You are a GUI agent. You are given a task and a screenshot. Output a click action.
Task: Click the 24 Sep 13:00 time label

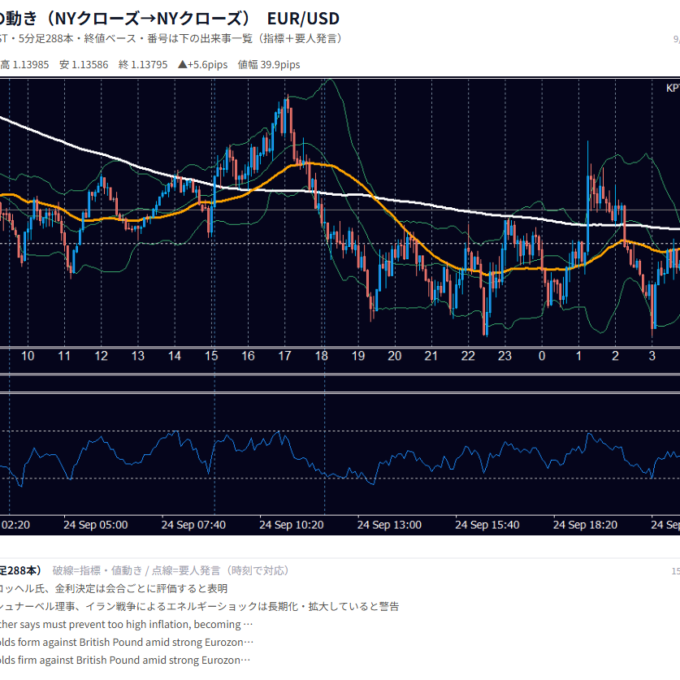389,525
